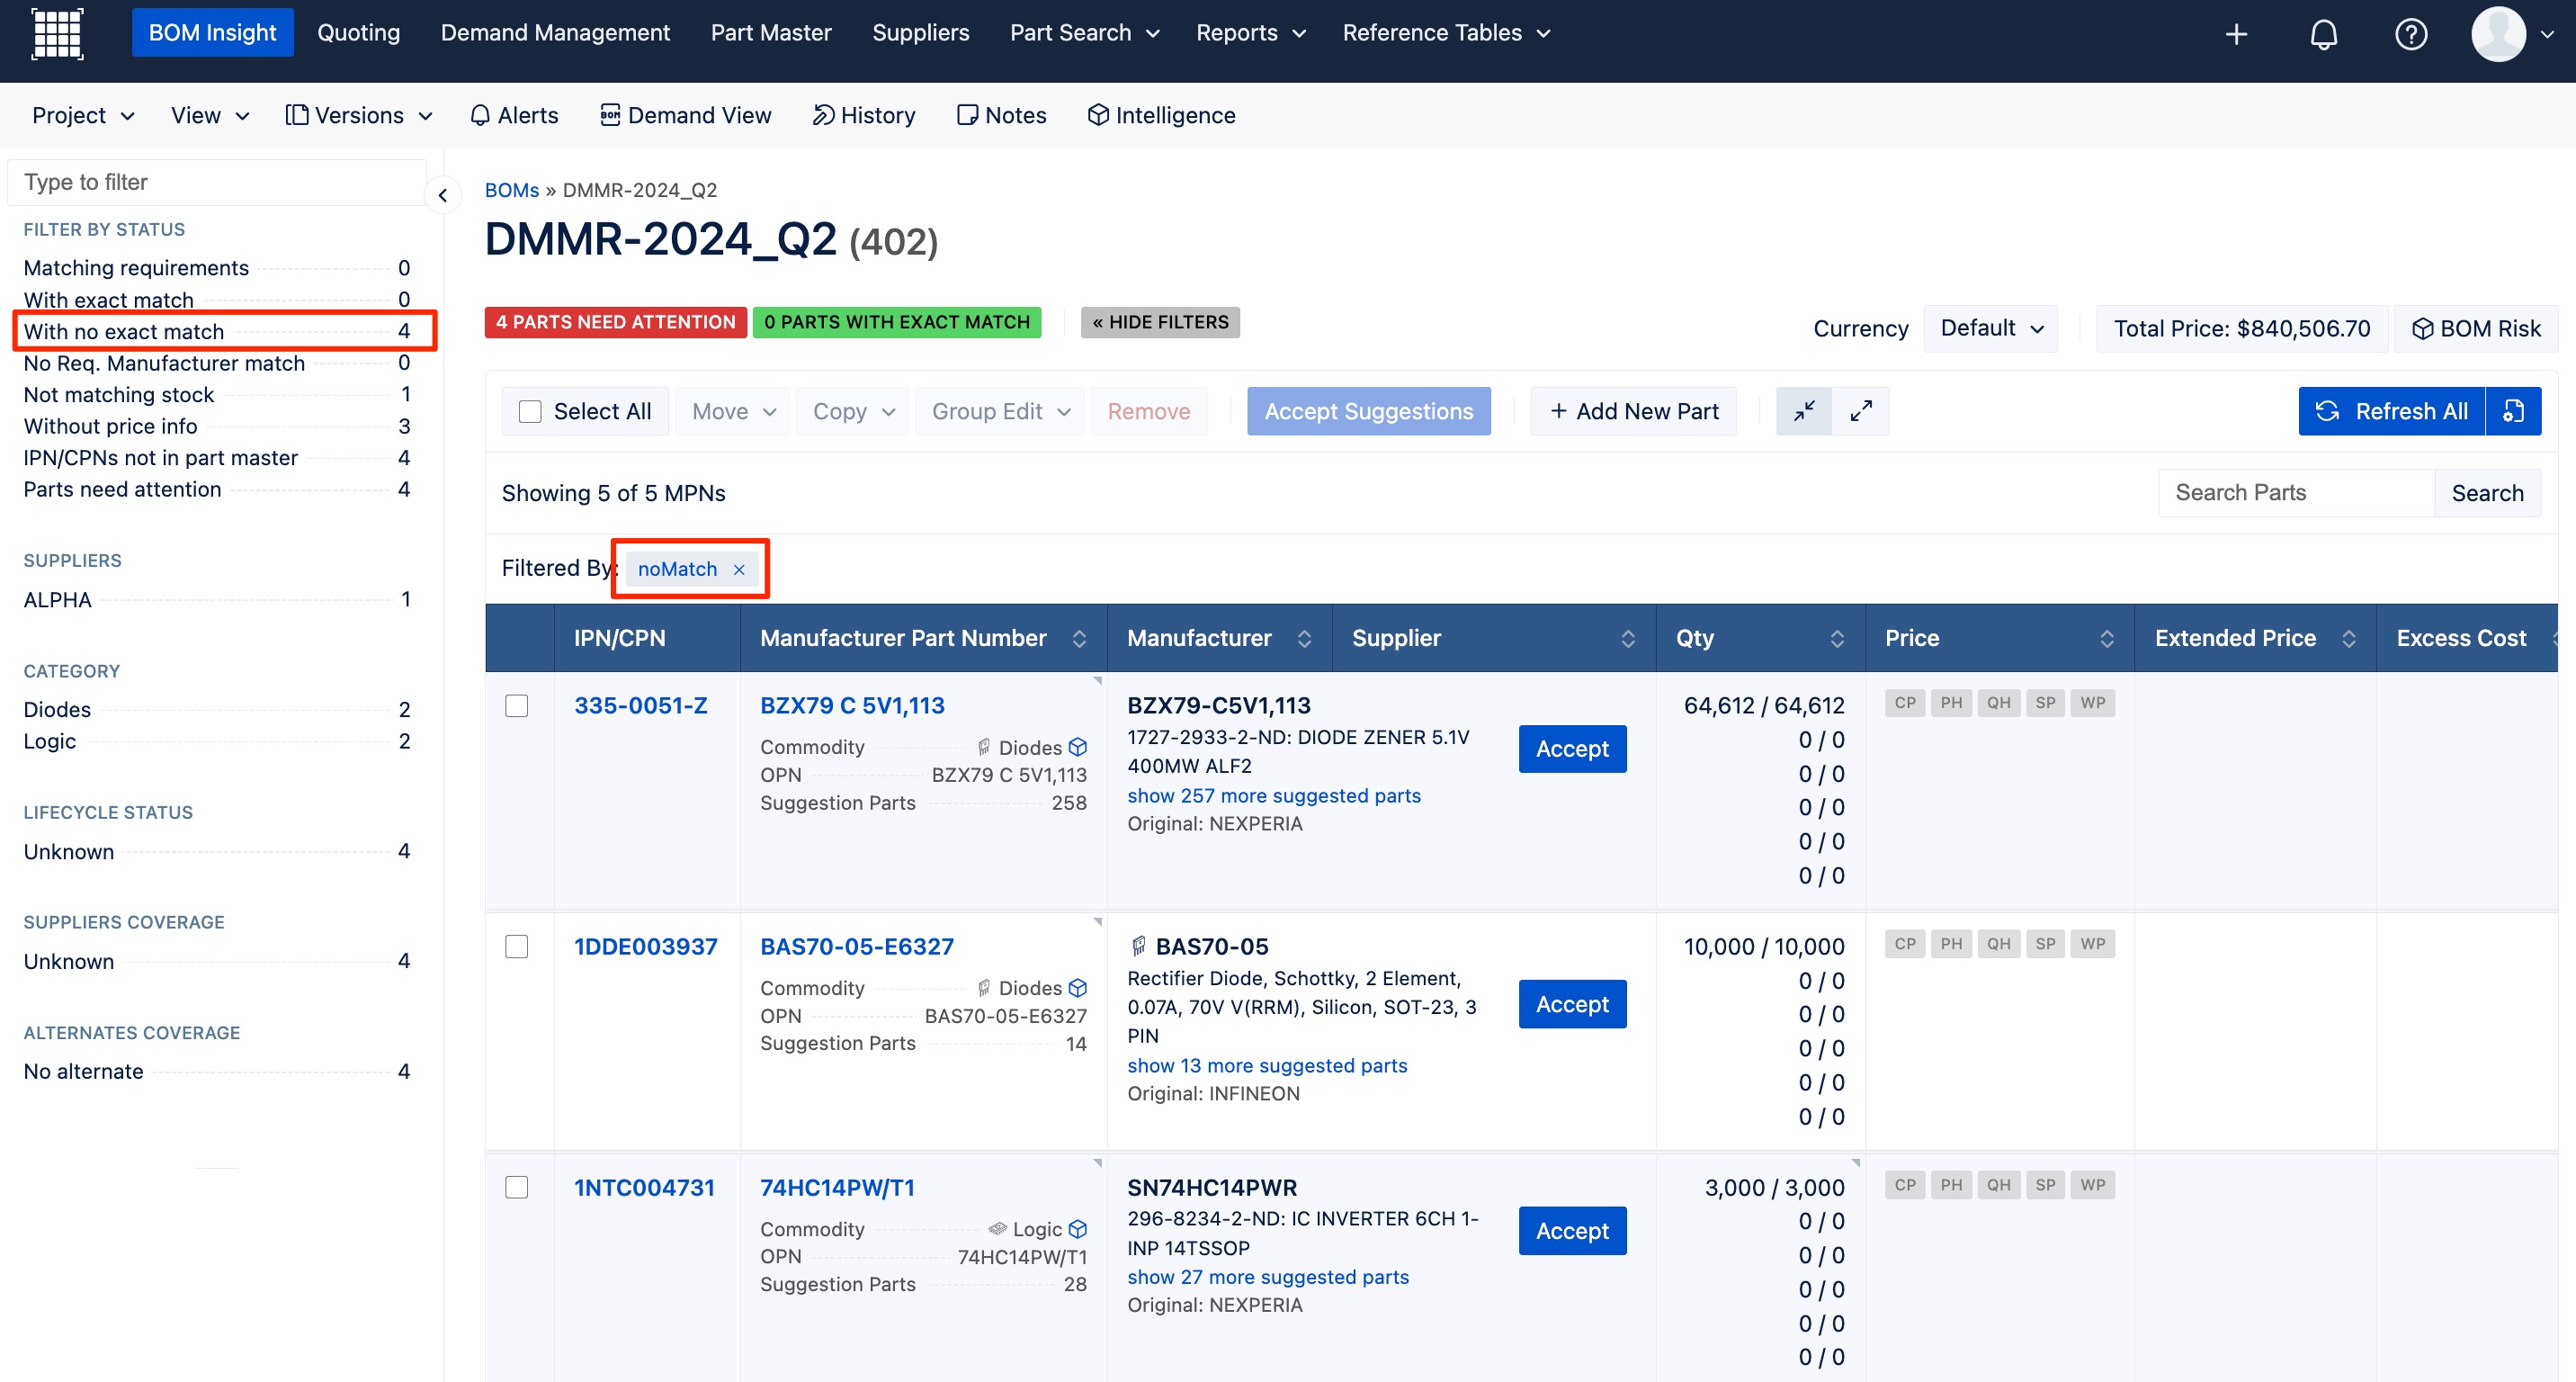Collapse the filter sidebar with the chevron
Viewport: 2576px width, 1382px height.
443,195
